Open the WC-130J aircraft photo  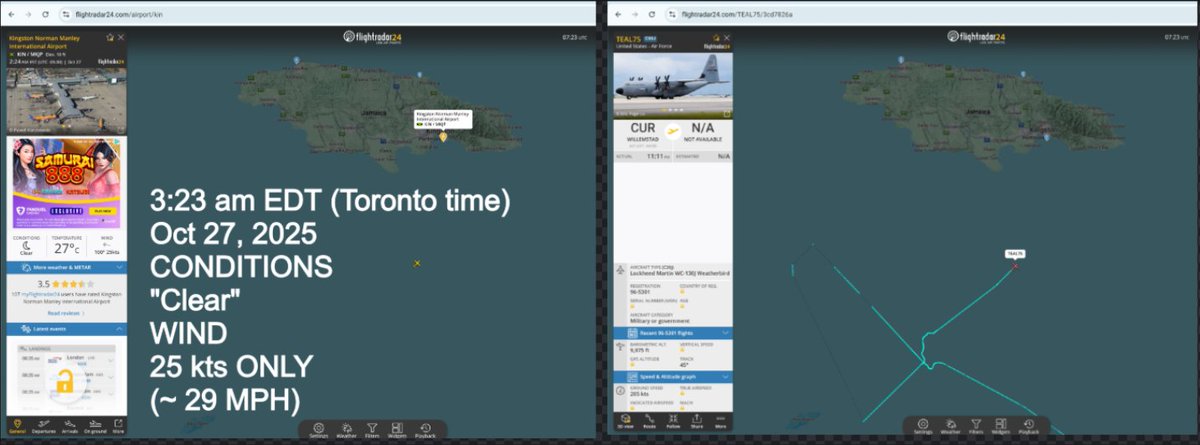[672, 86]
